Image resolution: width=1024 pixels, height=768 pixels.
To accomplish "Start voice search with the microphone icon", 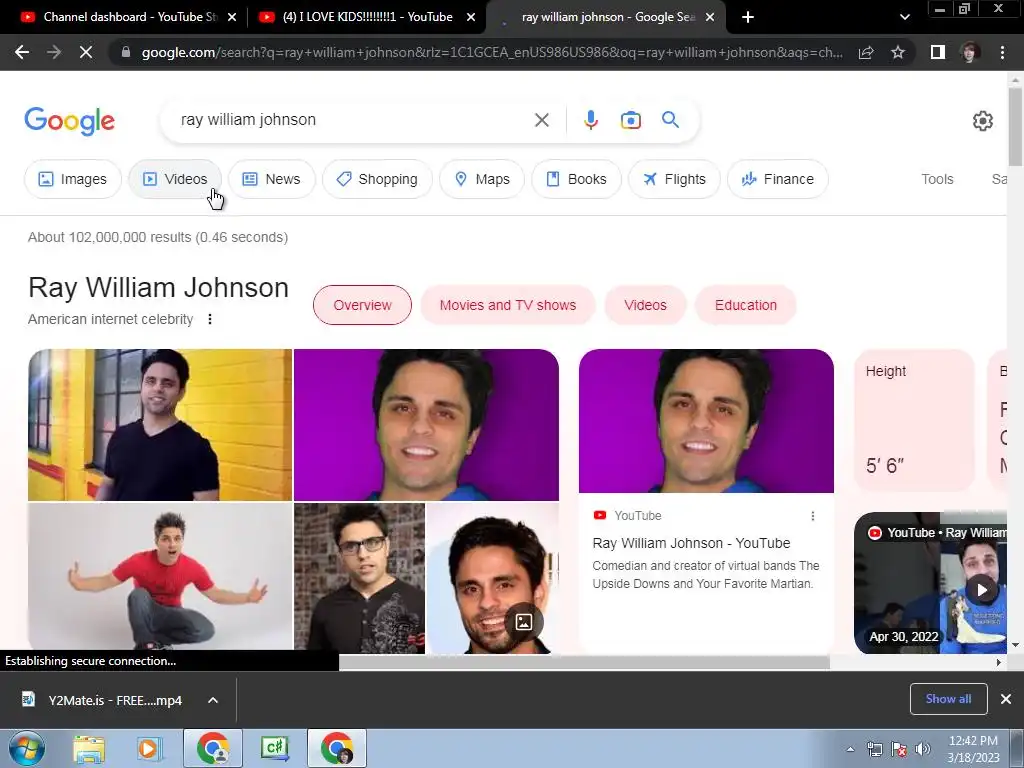I will [590, 120].
